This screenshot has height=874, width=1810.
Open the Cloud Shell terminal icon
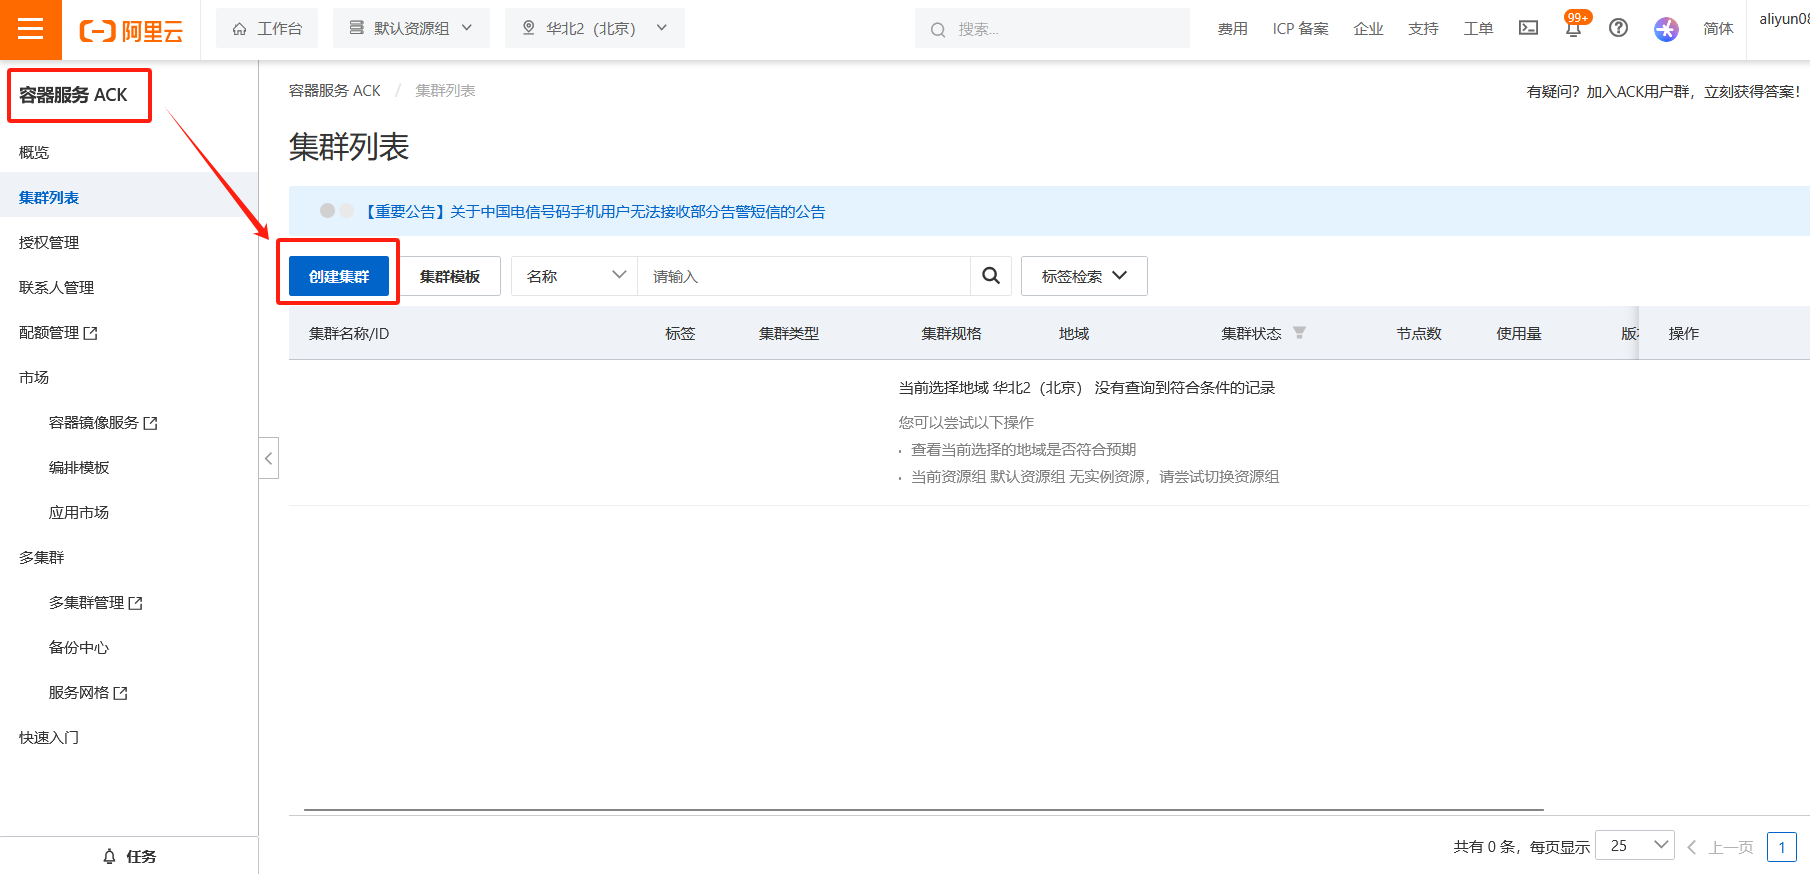point(1528,28)
